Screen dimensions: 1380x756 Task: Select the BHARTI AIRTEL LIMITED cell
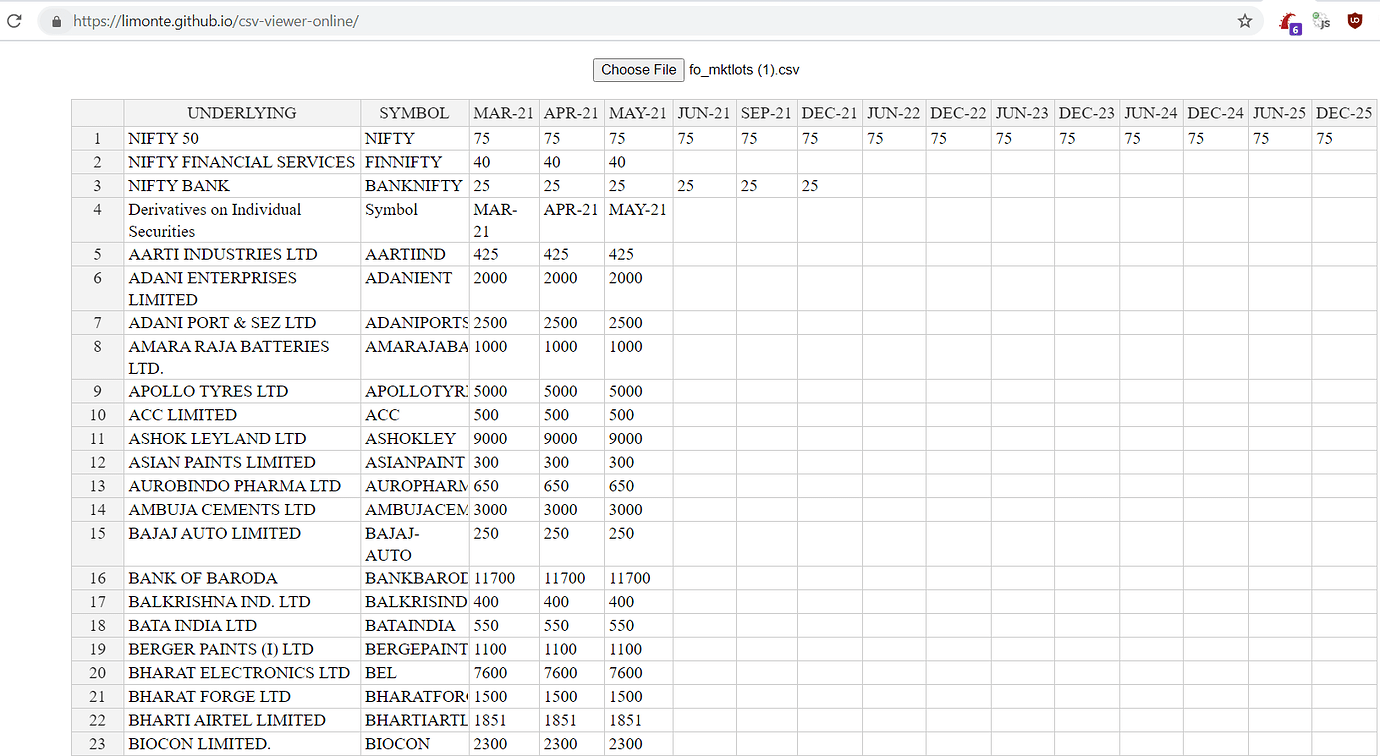pos(242,721)
